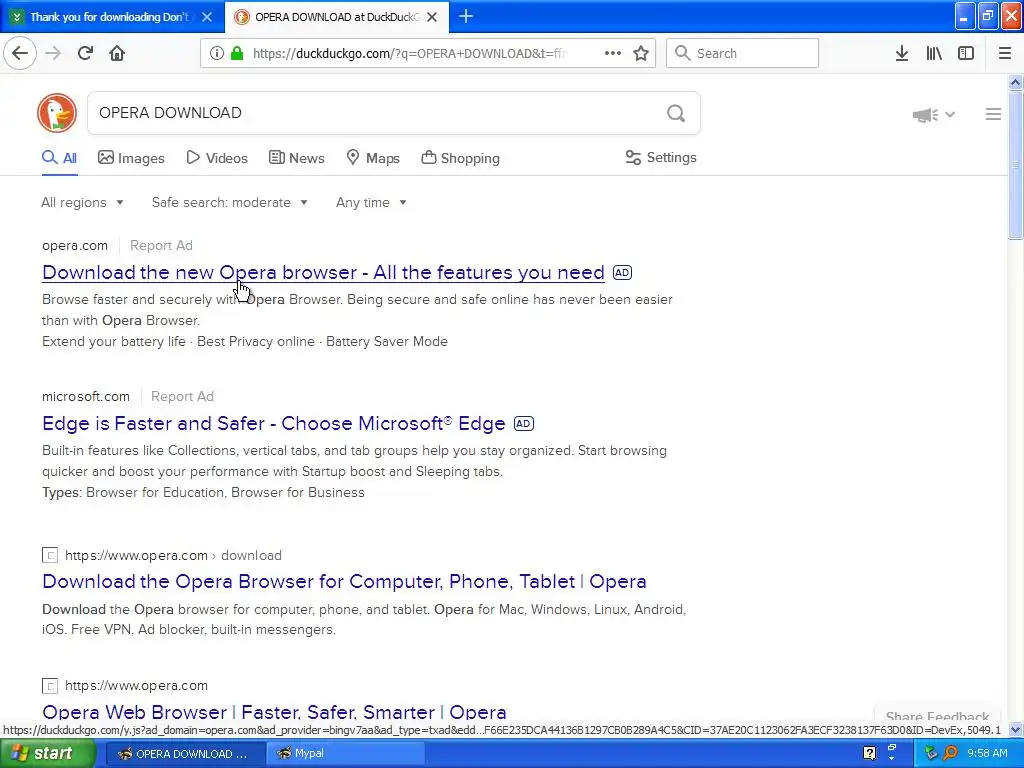Open the browser home page
The height and width of the screenshot is (768, 1024).
click(117, 53)
